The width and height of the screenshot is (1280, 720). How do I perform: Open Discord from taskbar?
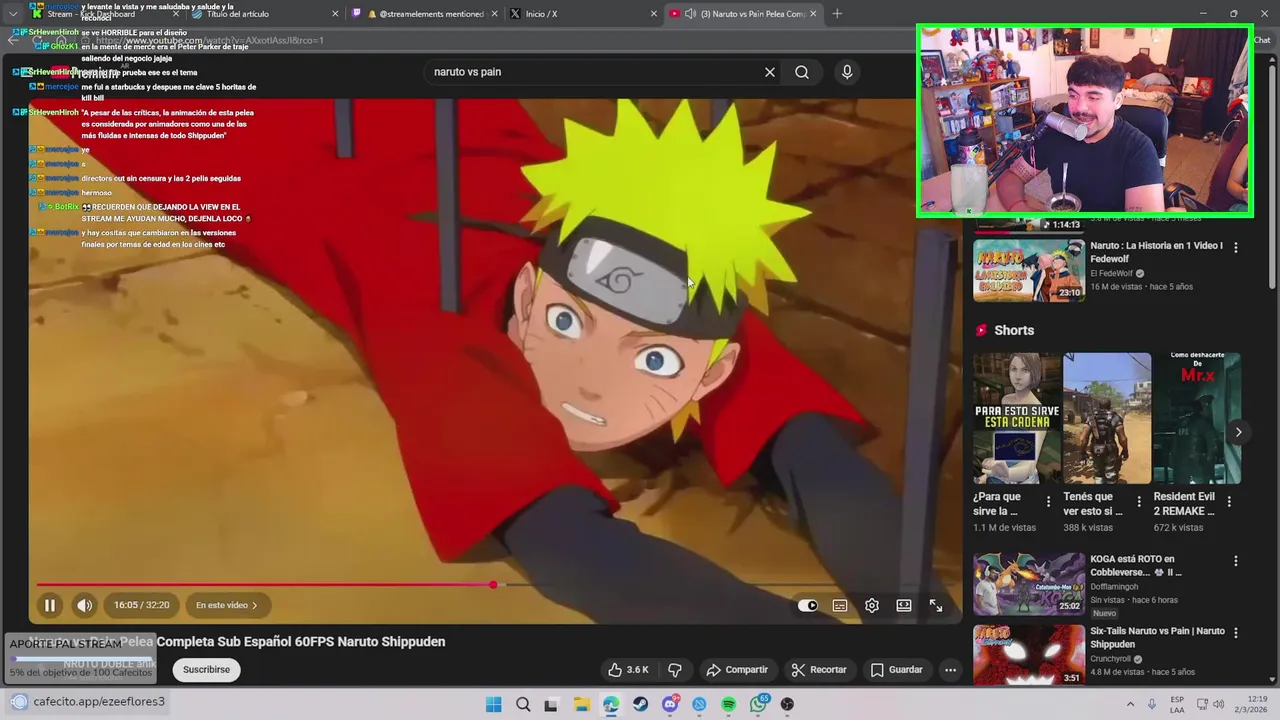670,704
